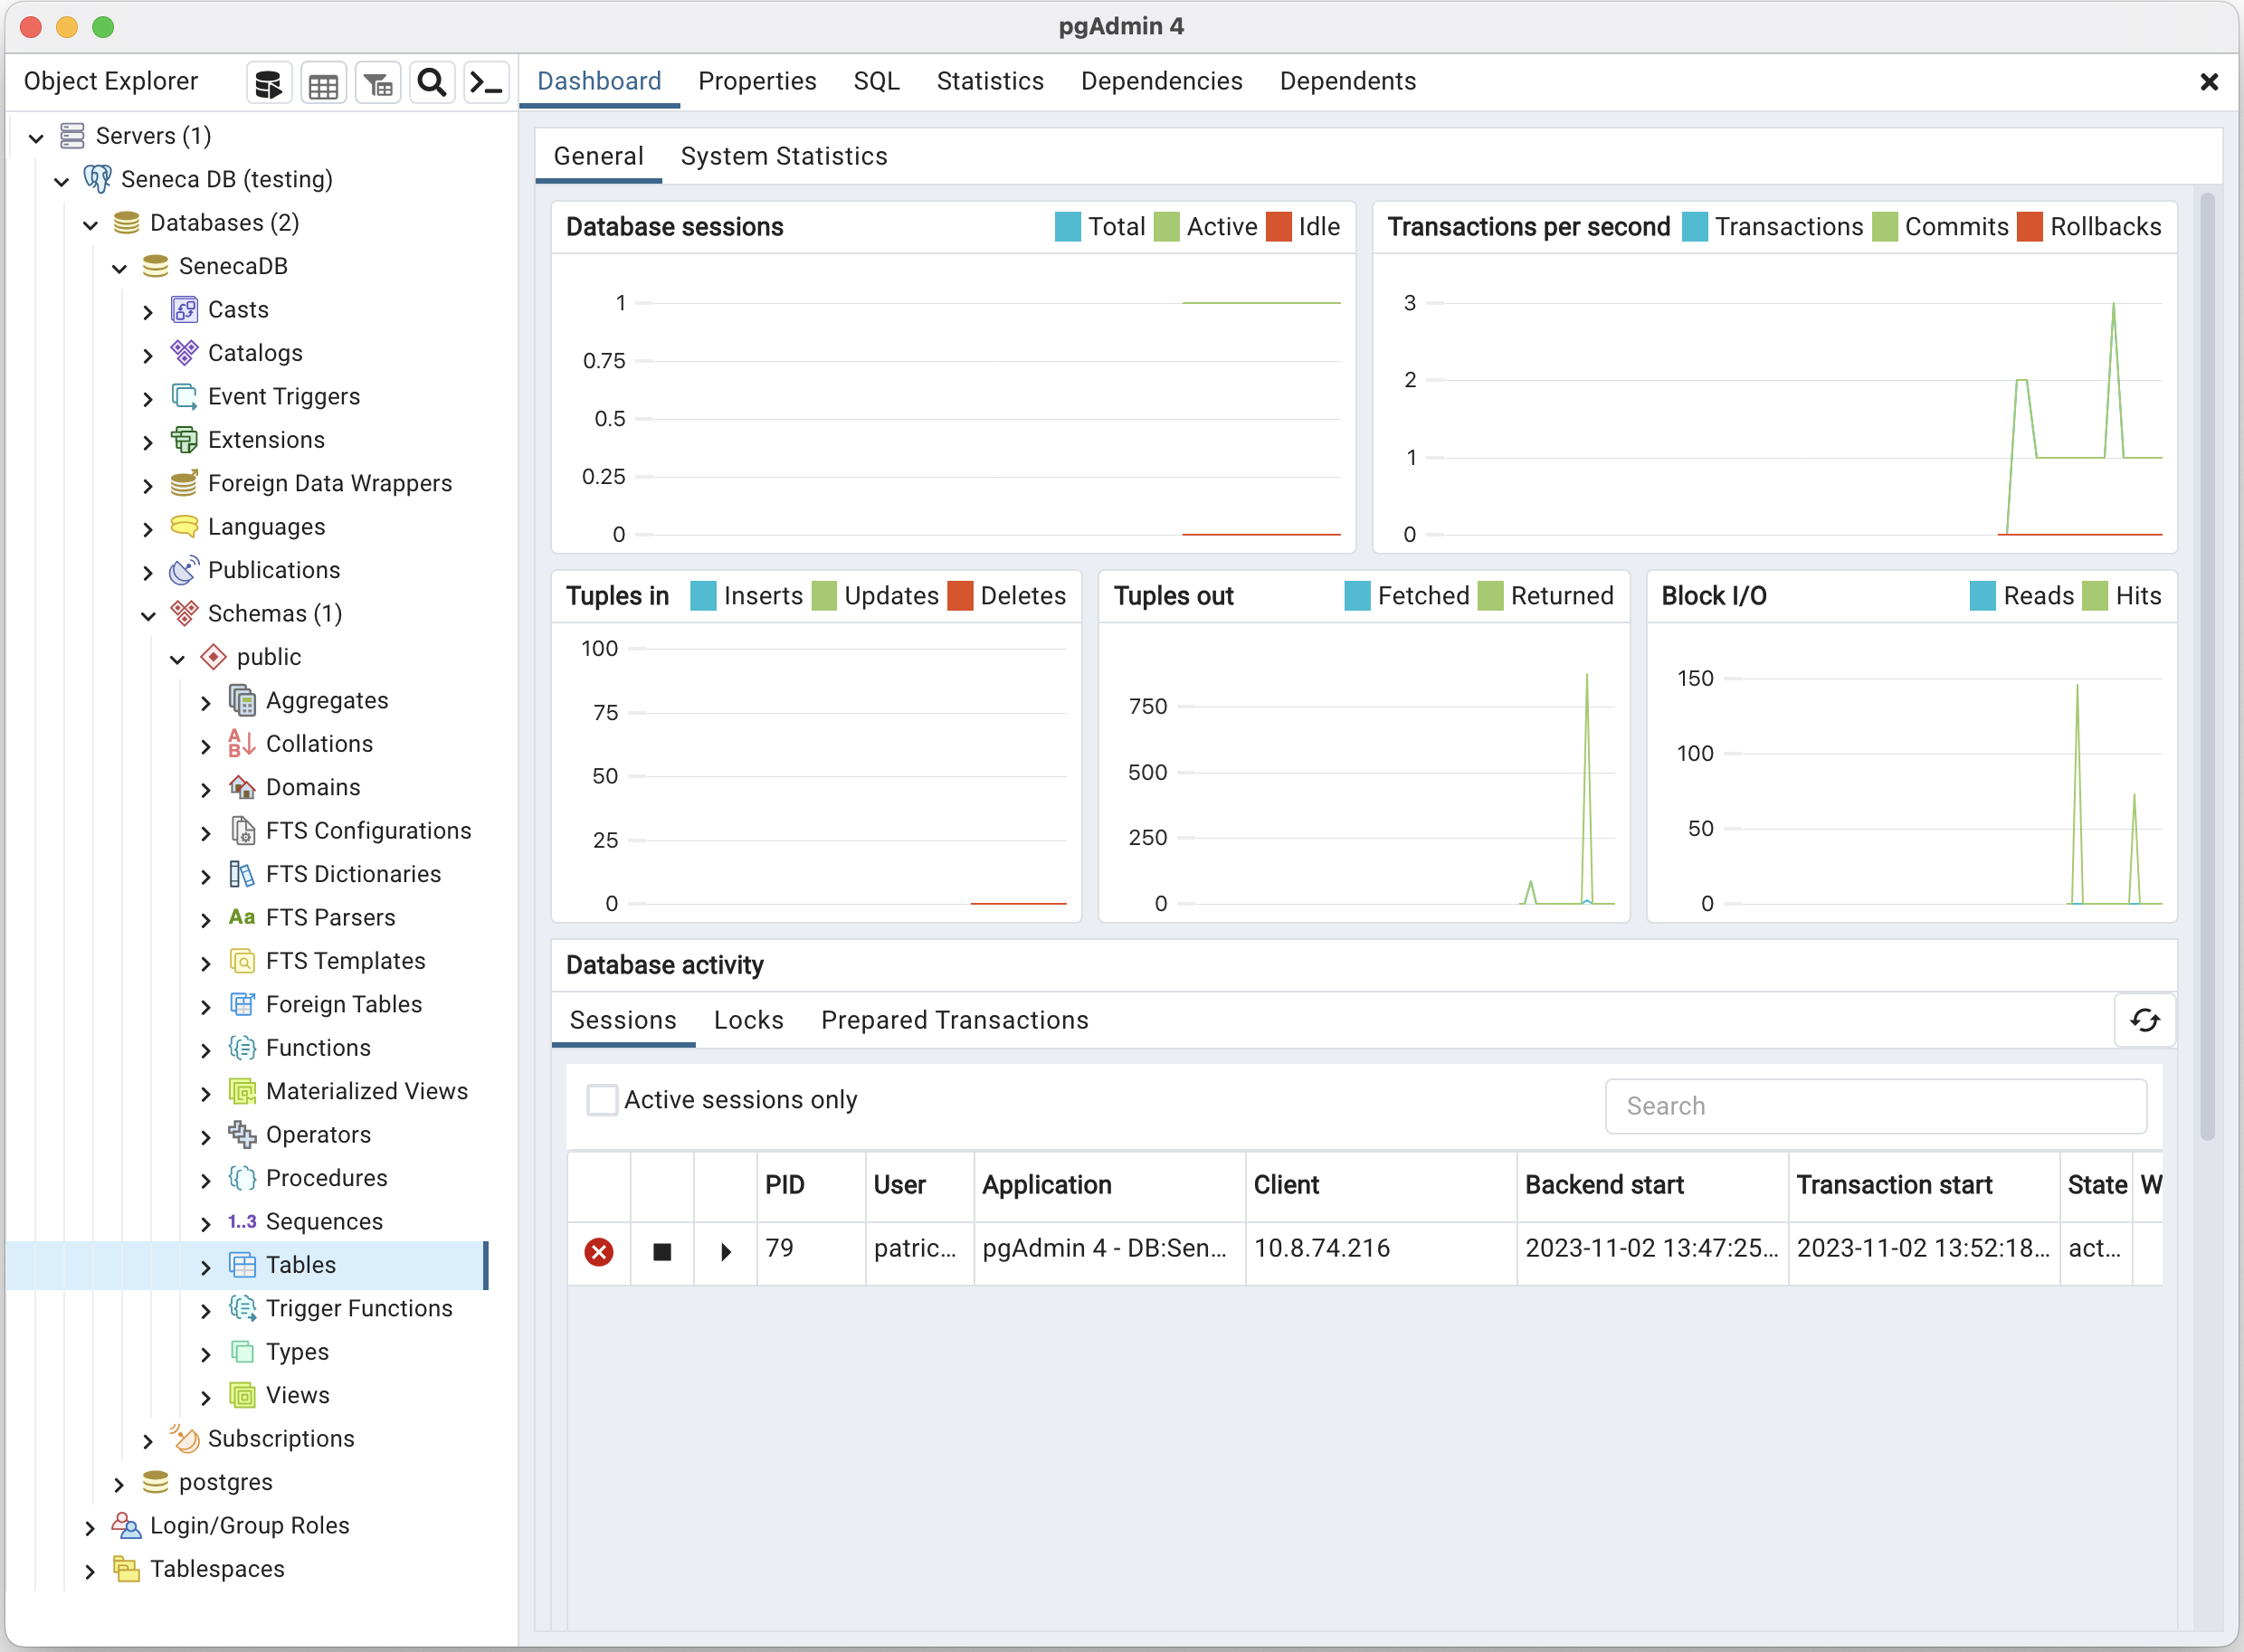Image resolution: width=2244 pixels, height=1652 pixels.
Task: Expand session details for PID 79
Action: point(726,1252)
